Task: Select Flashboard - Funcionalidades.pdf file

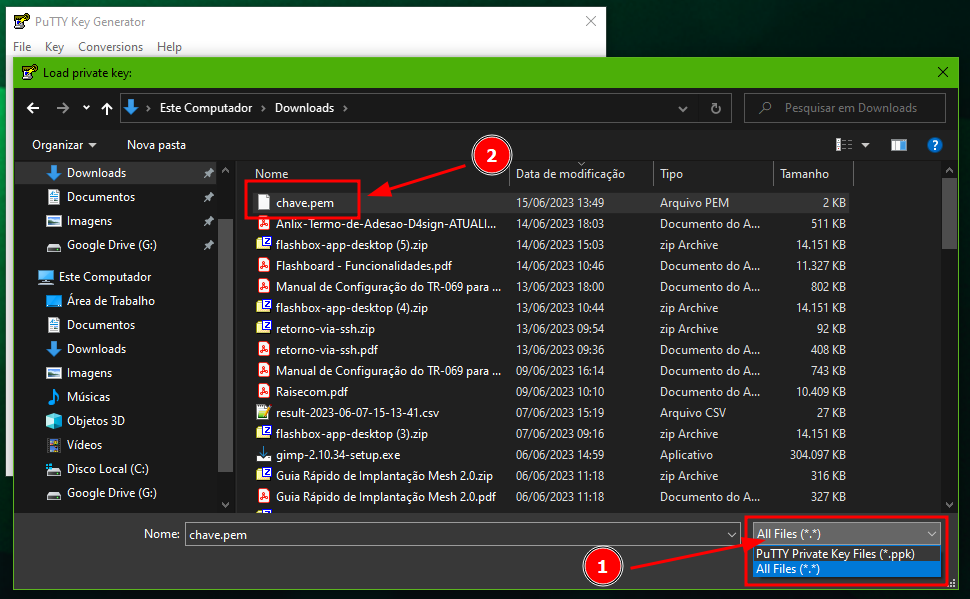Action: (x=364, y=266)
